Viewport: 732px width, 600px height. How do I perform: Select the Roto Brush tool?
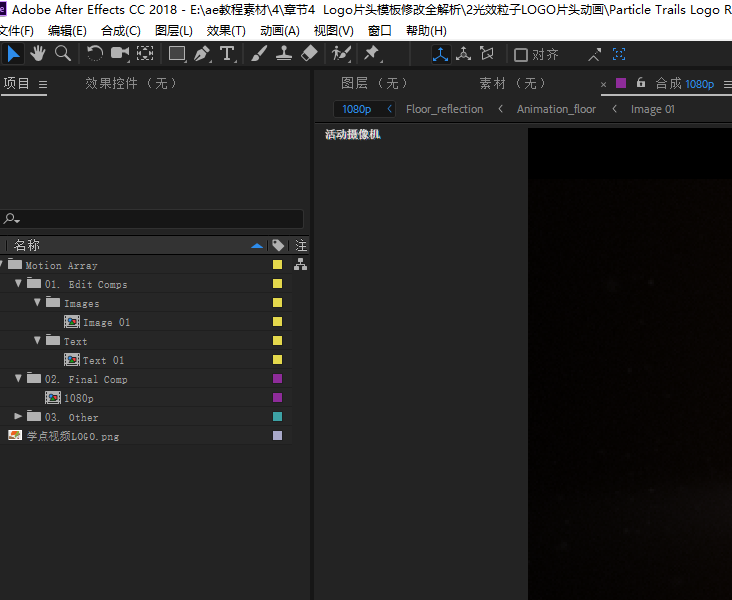[x=341, y=54]
